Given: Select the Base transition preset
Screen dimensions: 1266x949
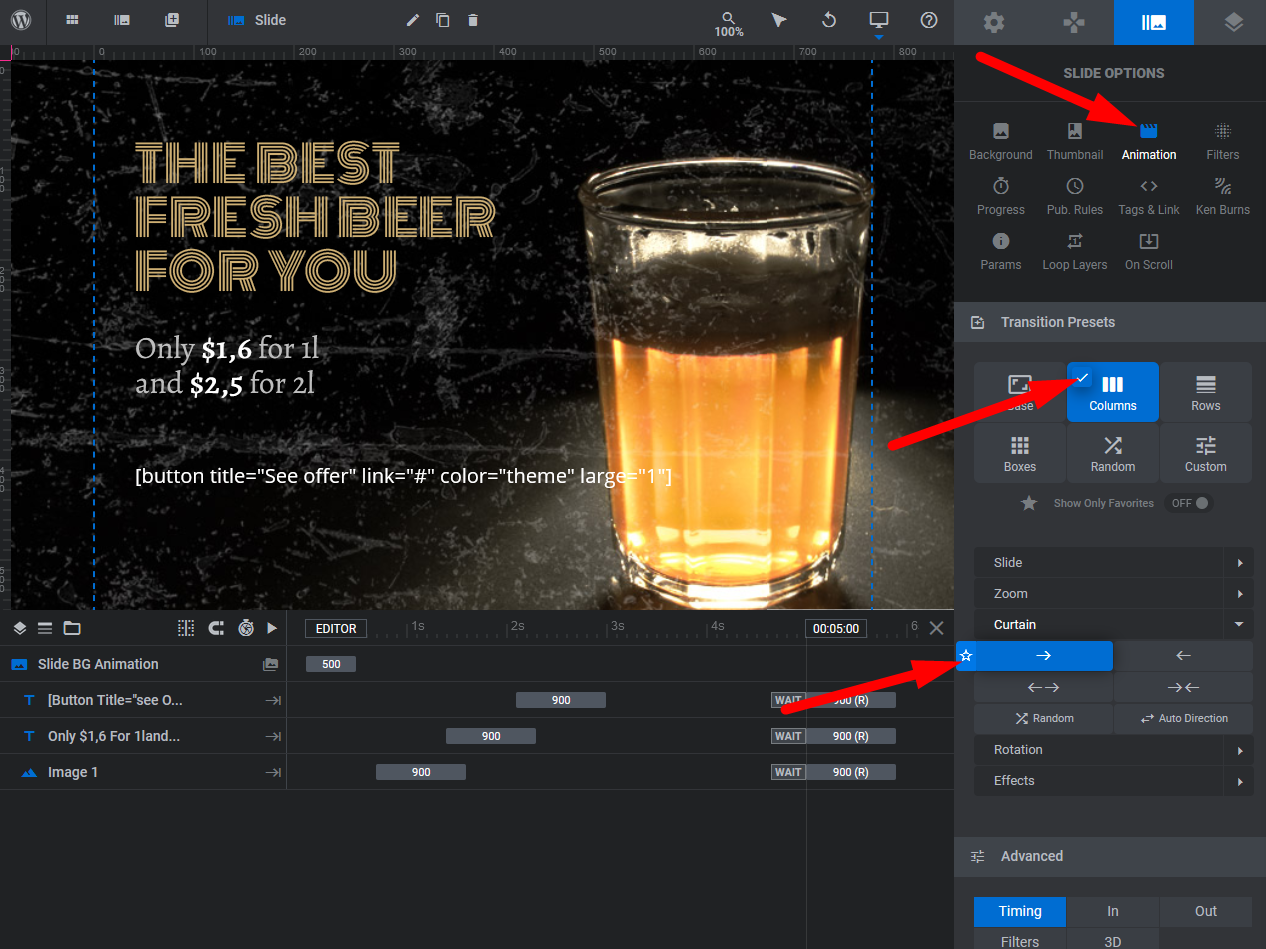Looking at the screenshot, I should pos(1020,392).
